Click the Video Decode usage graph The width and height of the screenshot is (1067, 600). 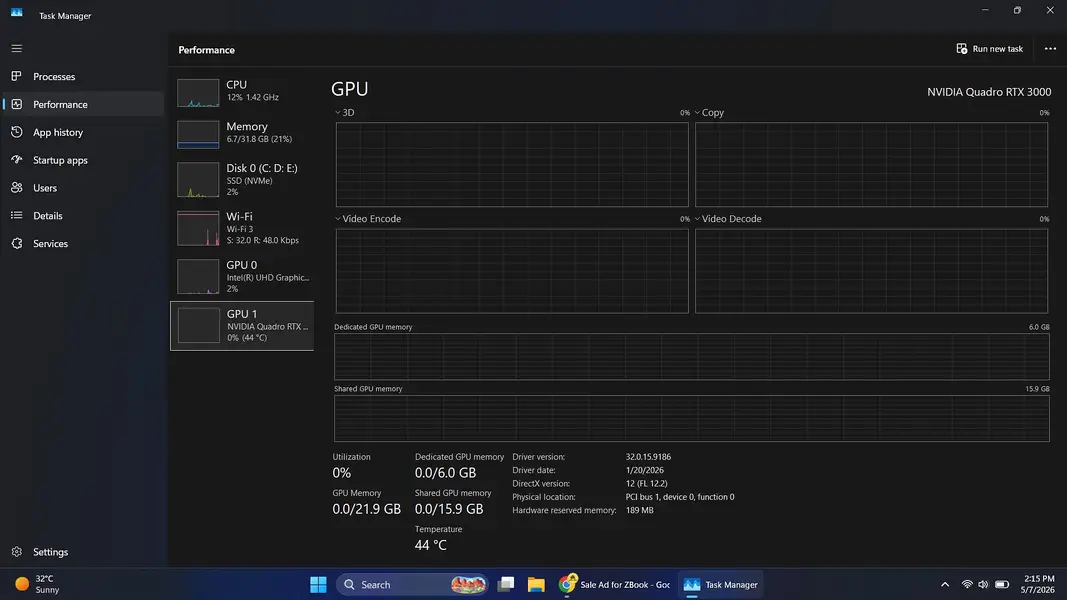[871, 271]
